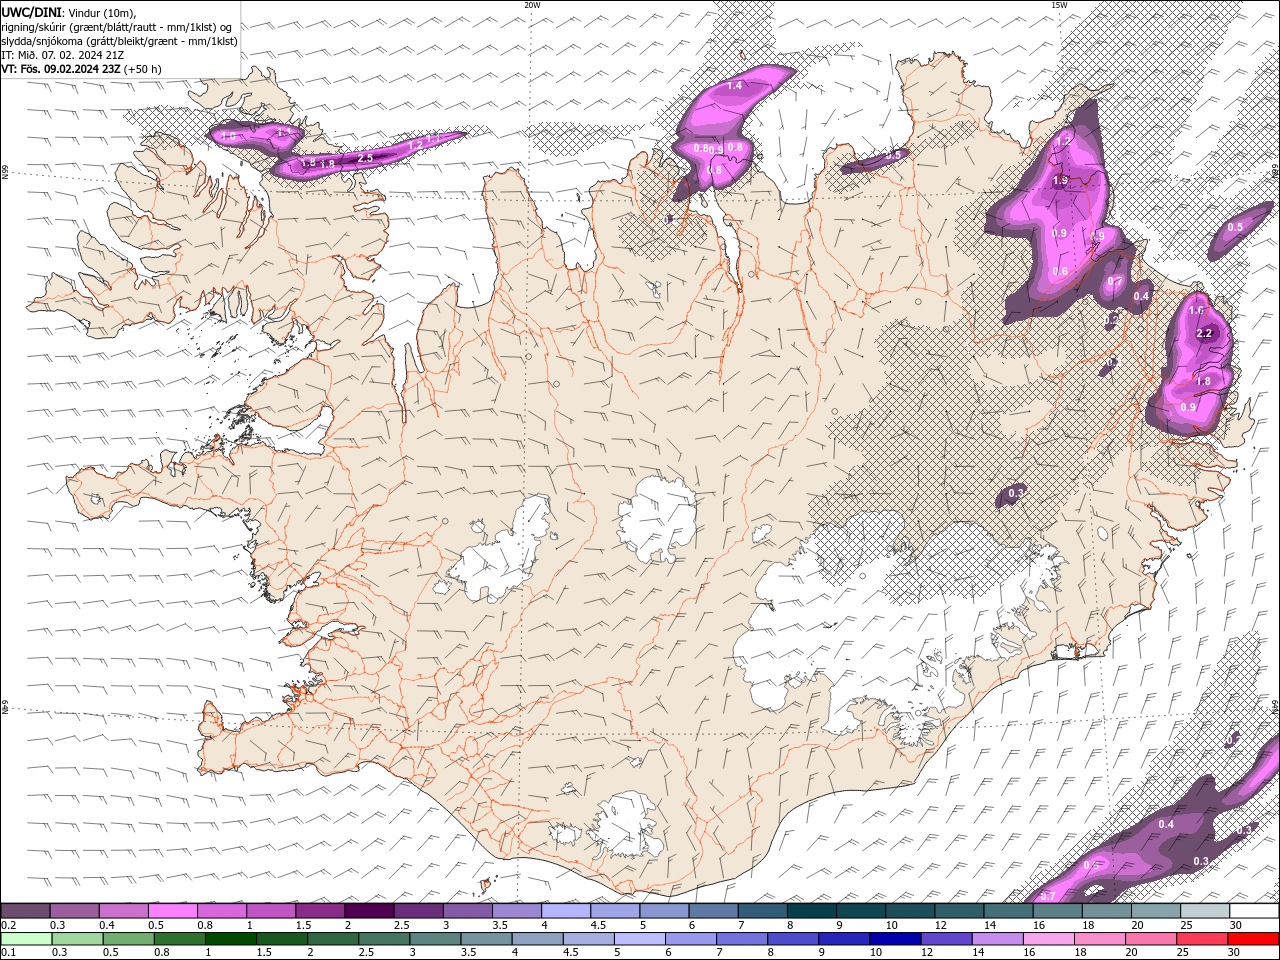Screen dimensions: 1280x960
Task: Click the 'slydda/snjókoma' description line
Action: [x=119, y=41]
